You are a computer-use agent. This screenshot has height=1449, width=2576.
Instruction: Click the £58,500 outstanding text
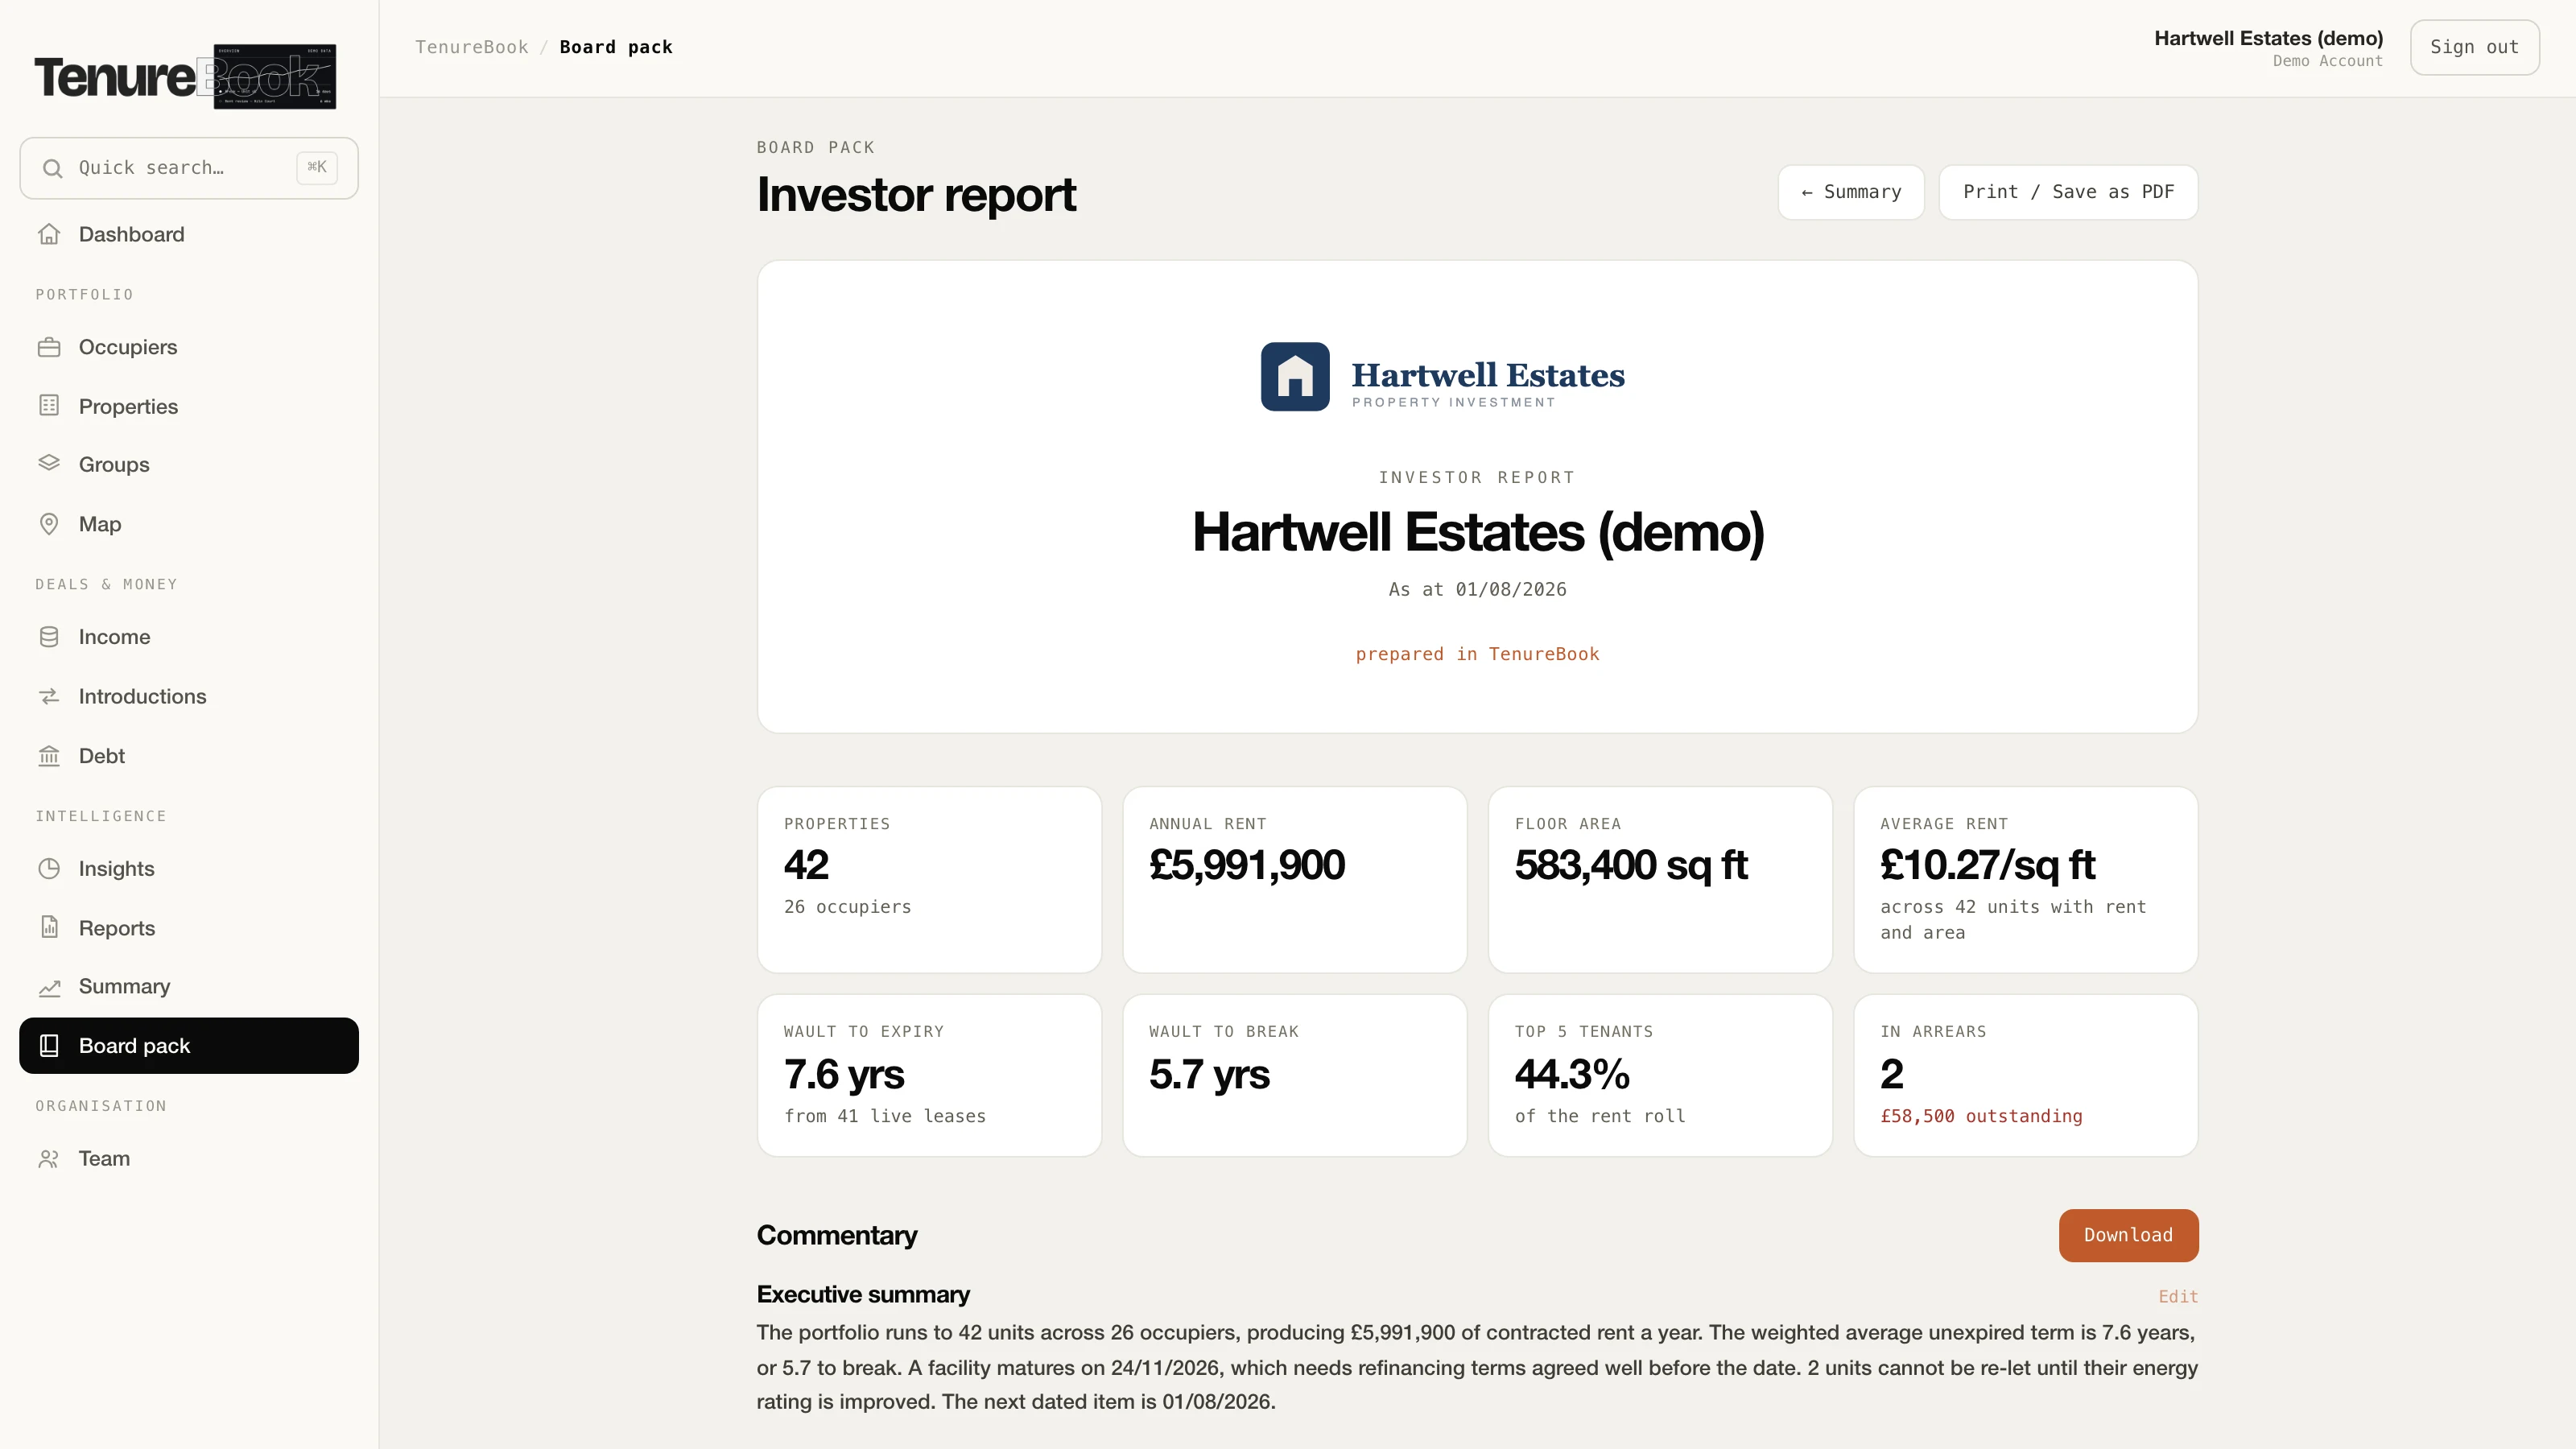1981,1116
